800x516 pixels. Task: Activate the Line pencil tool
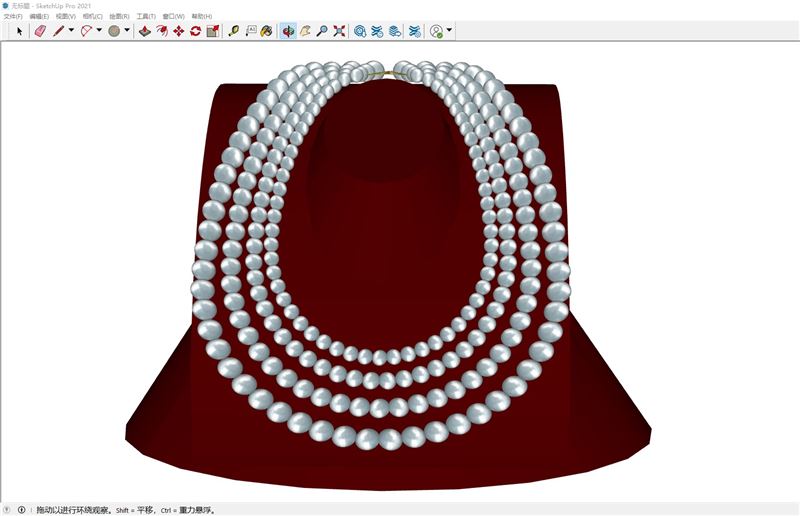(x=59, y=31)
